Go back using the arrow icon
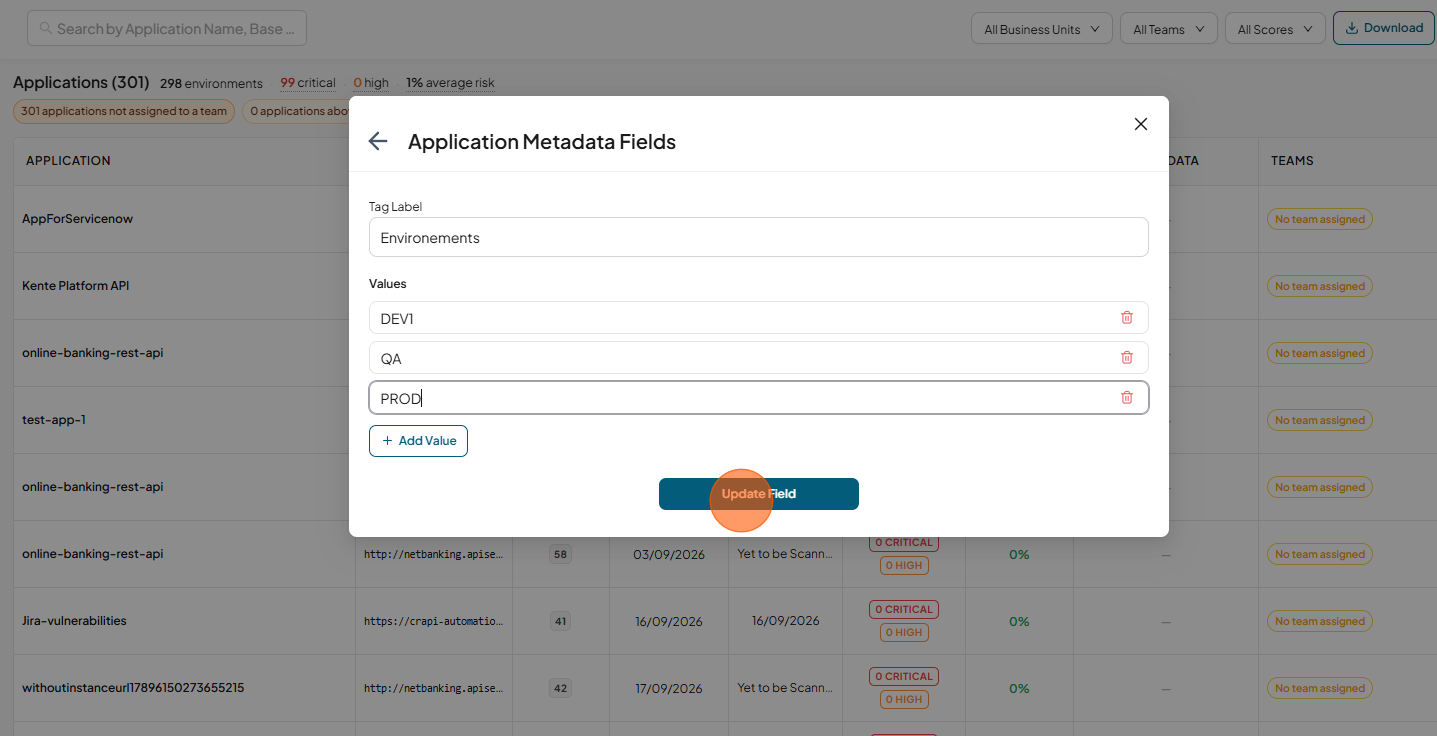This screenshot has width=1437, height=736. 378,141
